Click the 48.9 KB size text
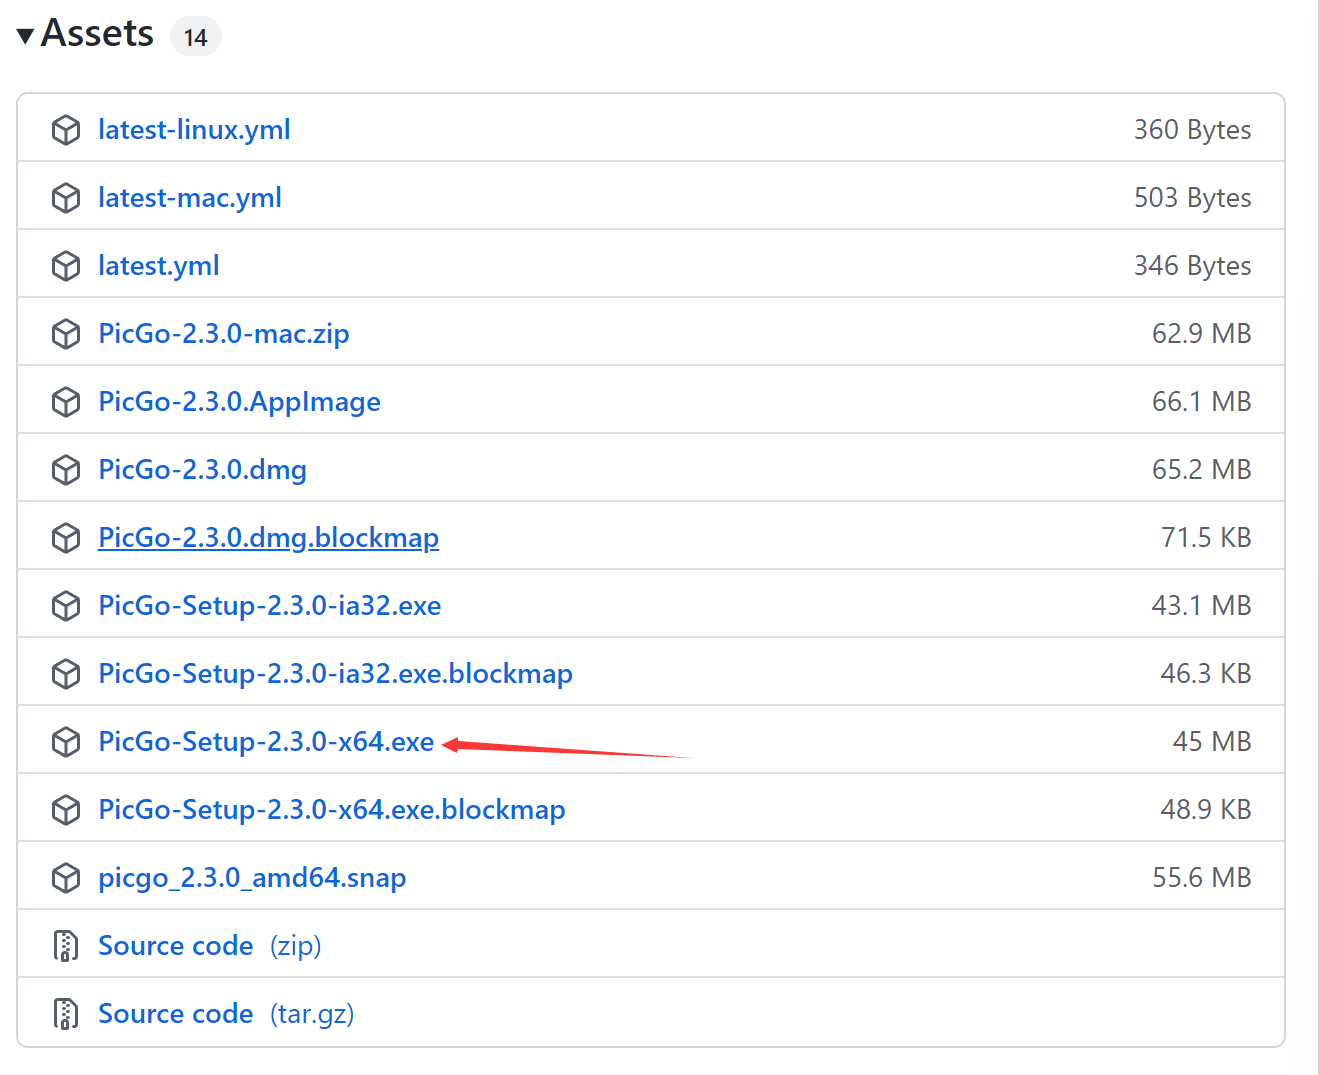This screenshot has height=1075, width=1320. pyautogui.click(x=1206, y=810)
